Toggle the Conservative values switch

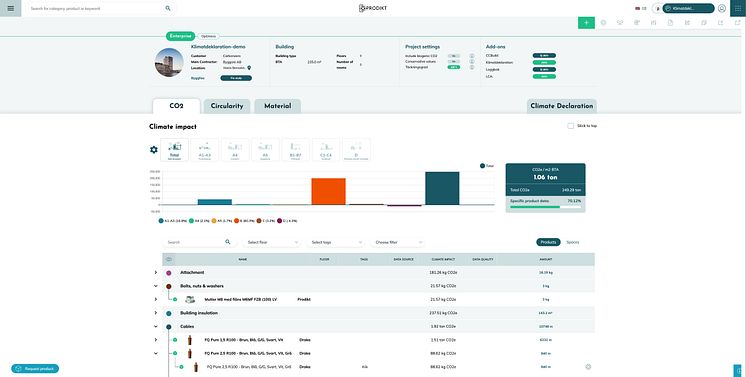(x=453, y=61)
